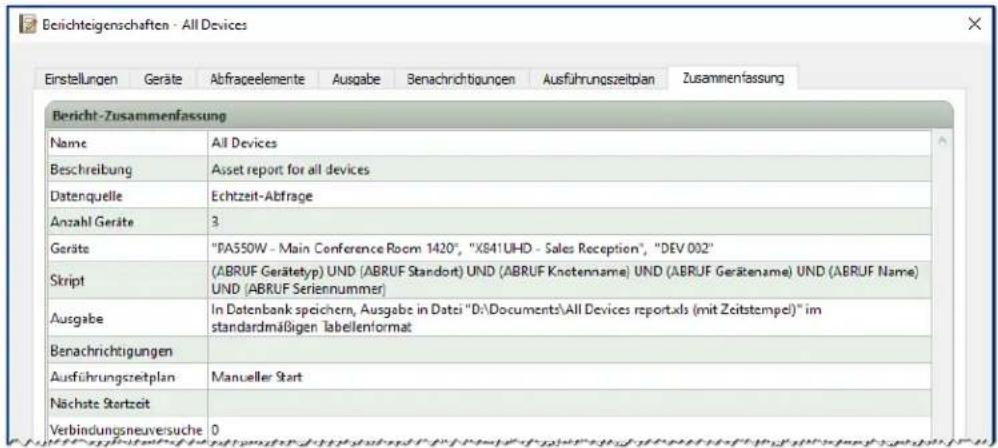Switch to the Ausgabe tab
Screen dimensions: 998x448
356,80
